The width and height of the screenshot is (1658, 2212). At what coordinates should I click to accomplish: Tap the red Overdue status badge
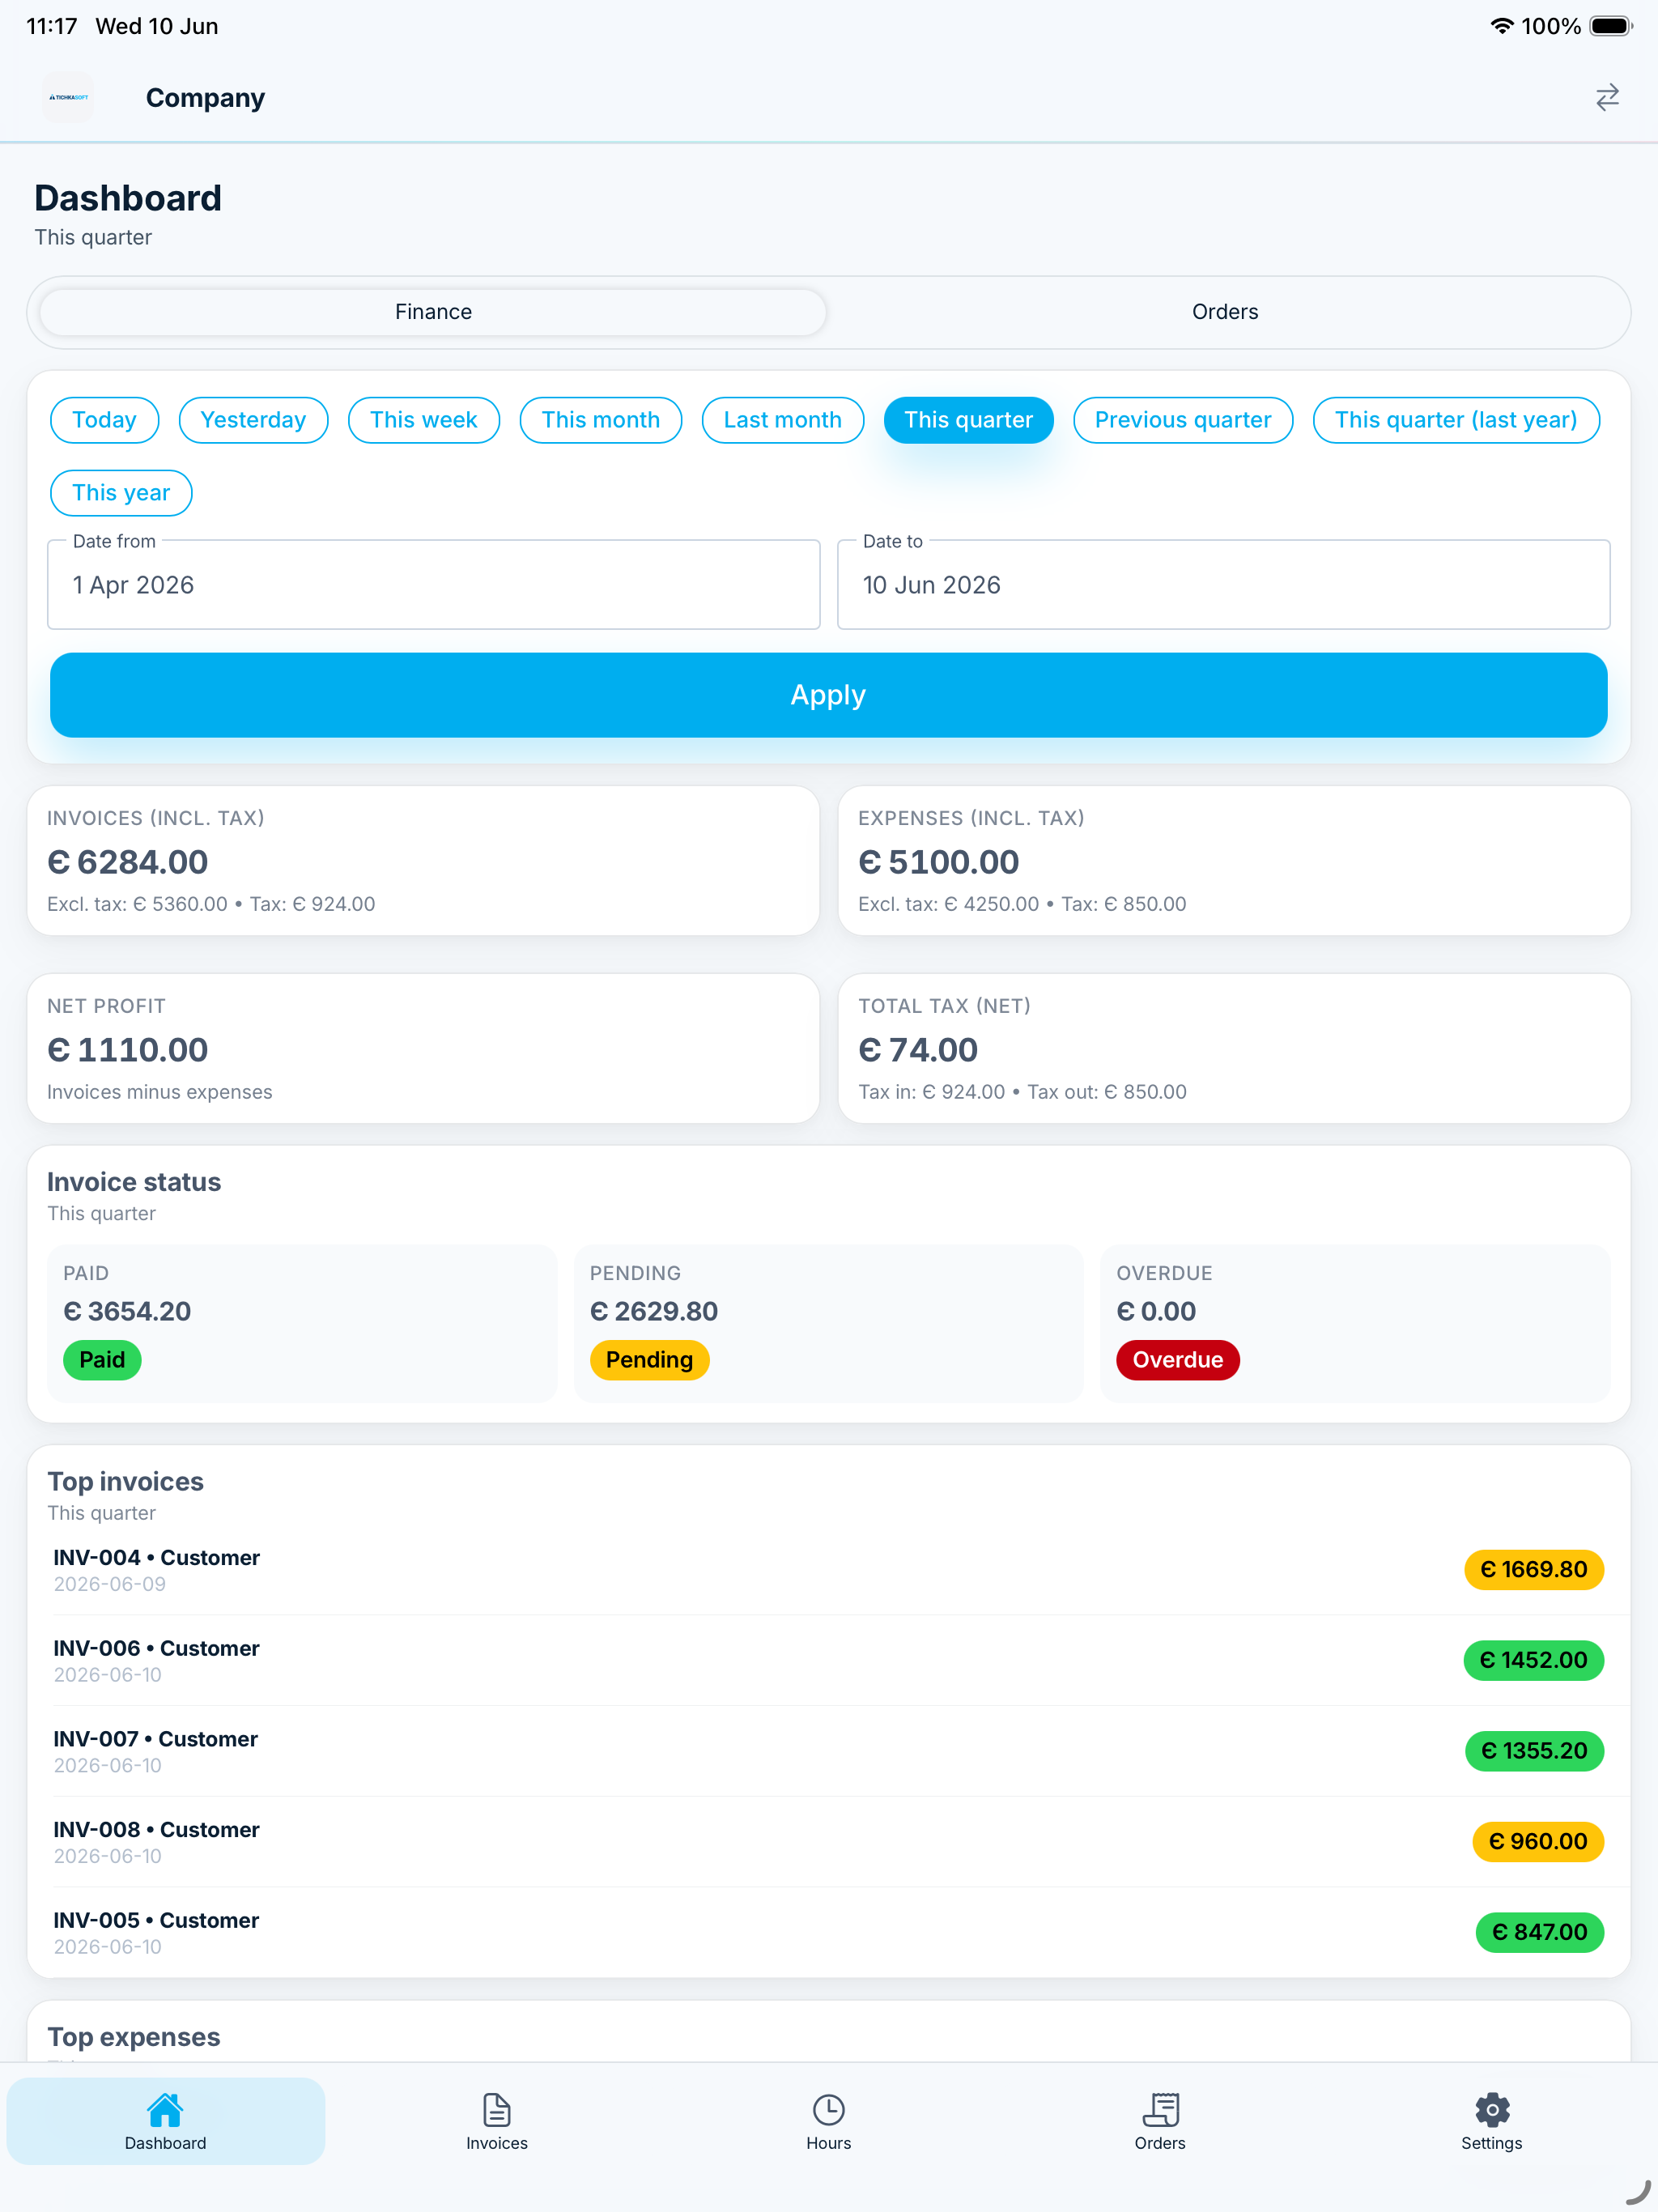(1178, 1360)
